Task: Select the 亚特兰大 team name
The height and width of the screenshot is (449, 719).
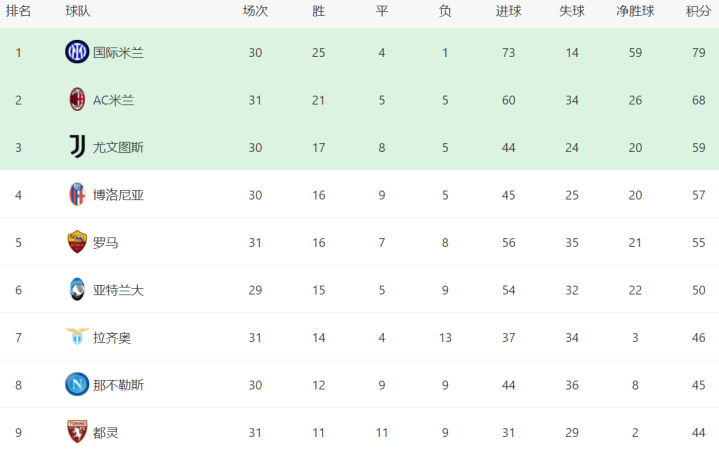Action: click(x=118, y=290)
